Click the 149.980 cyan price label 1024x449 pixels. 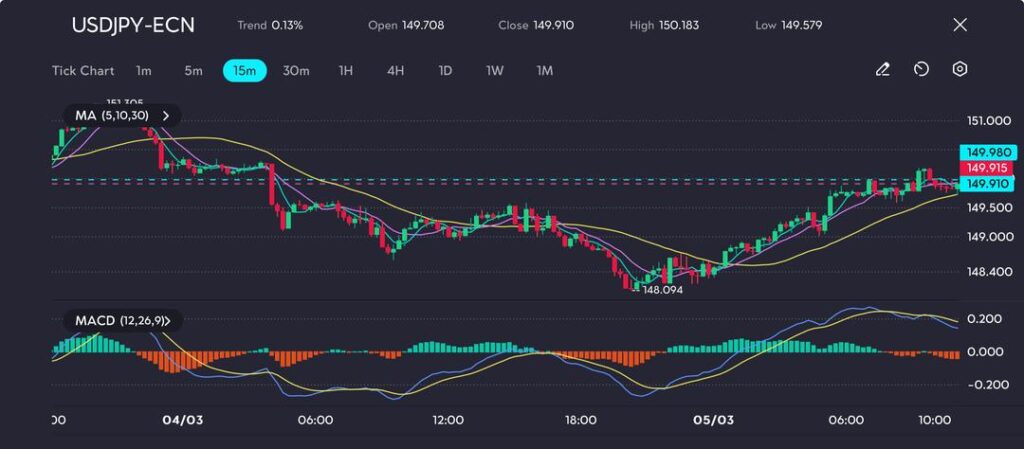987,152
